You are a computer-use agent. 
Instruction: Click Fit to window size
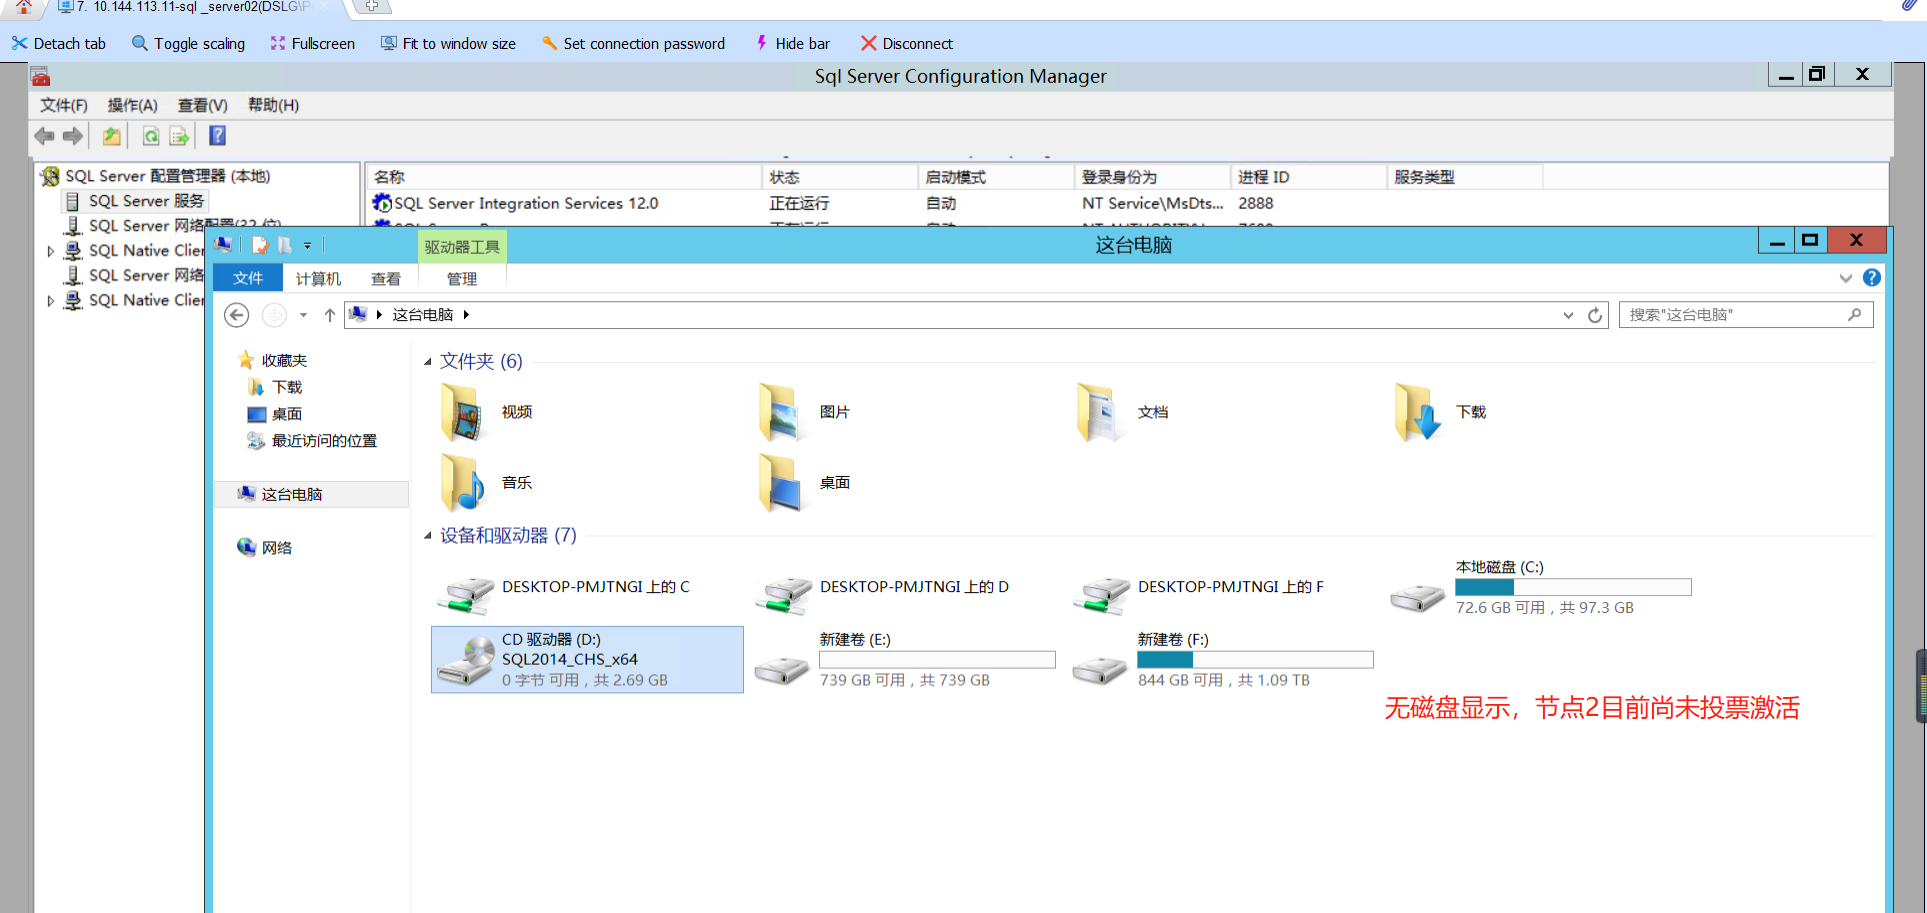pos(448,43)
